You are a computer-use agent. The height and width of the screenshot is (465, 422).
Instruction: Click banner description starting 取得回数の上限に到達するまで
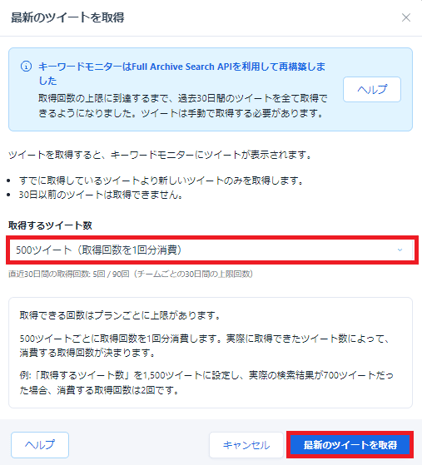pyautogui.click(x=183, y=106)
